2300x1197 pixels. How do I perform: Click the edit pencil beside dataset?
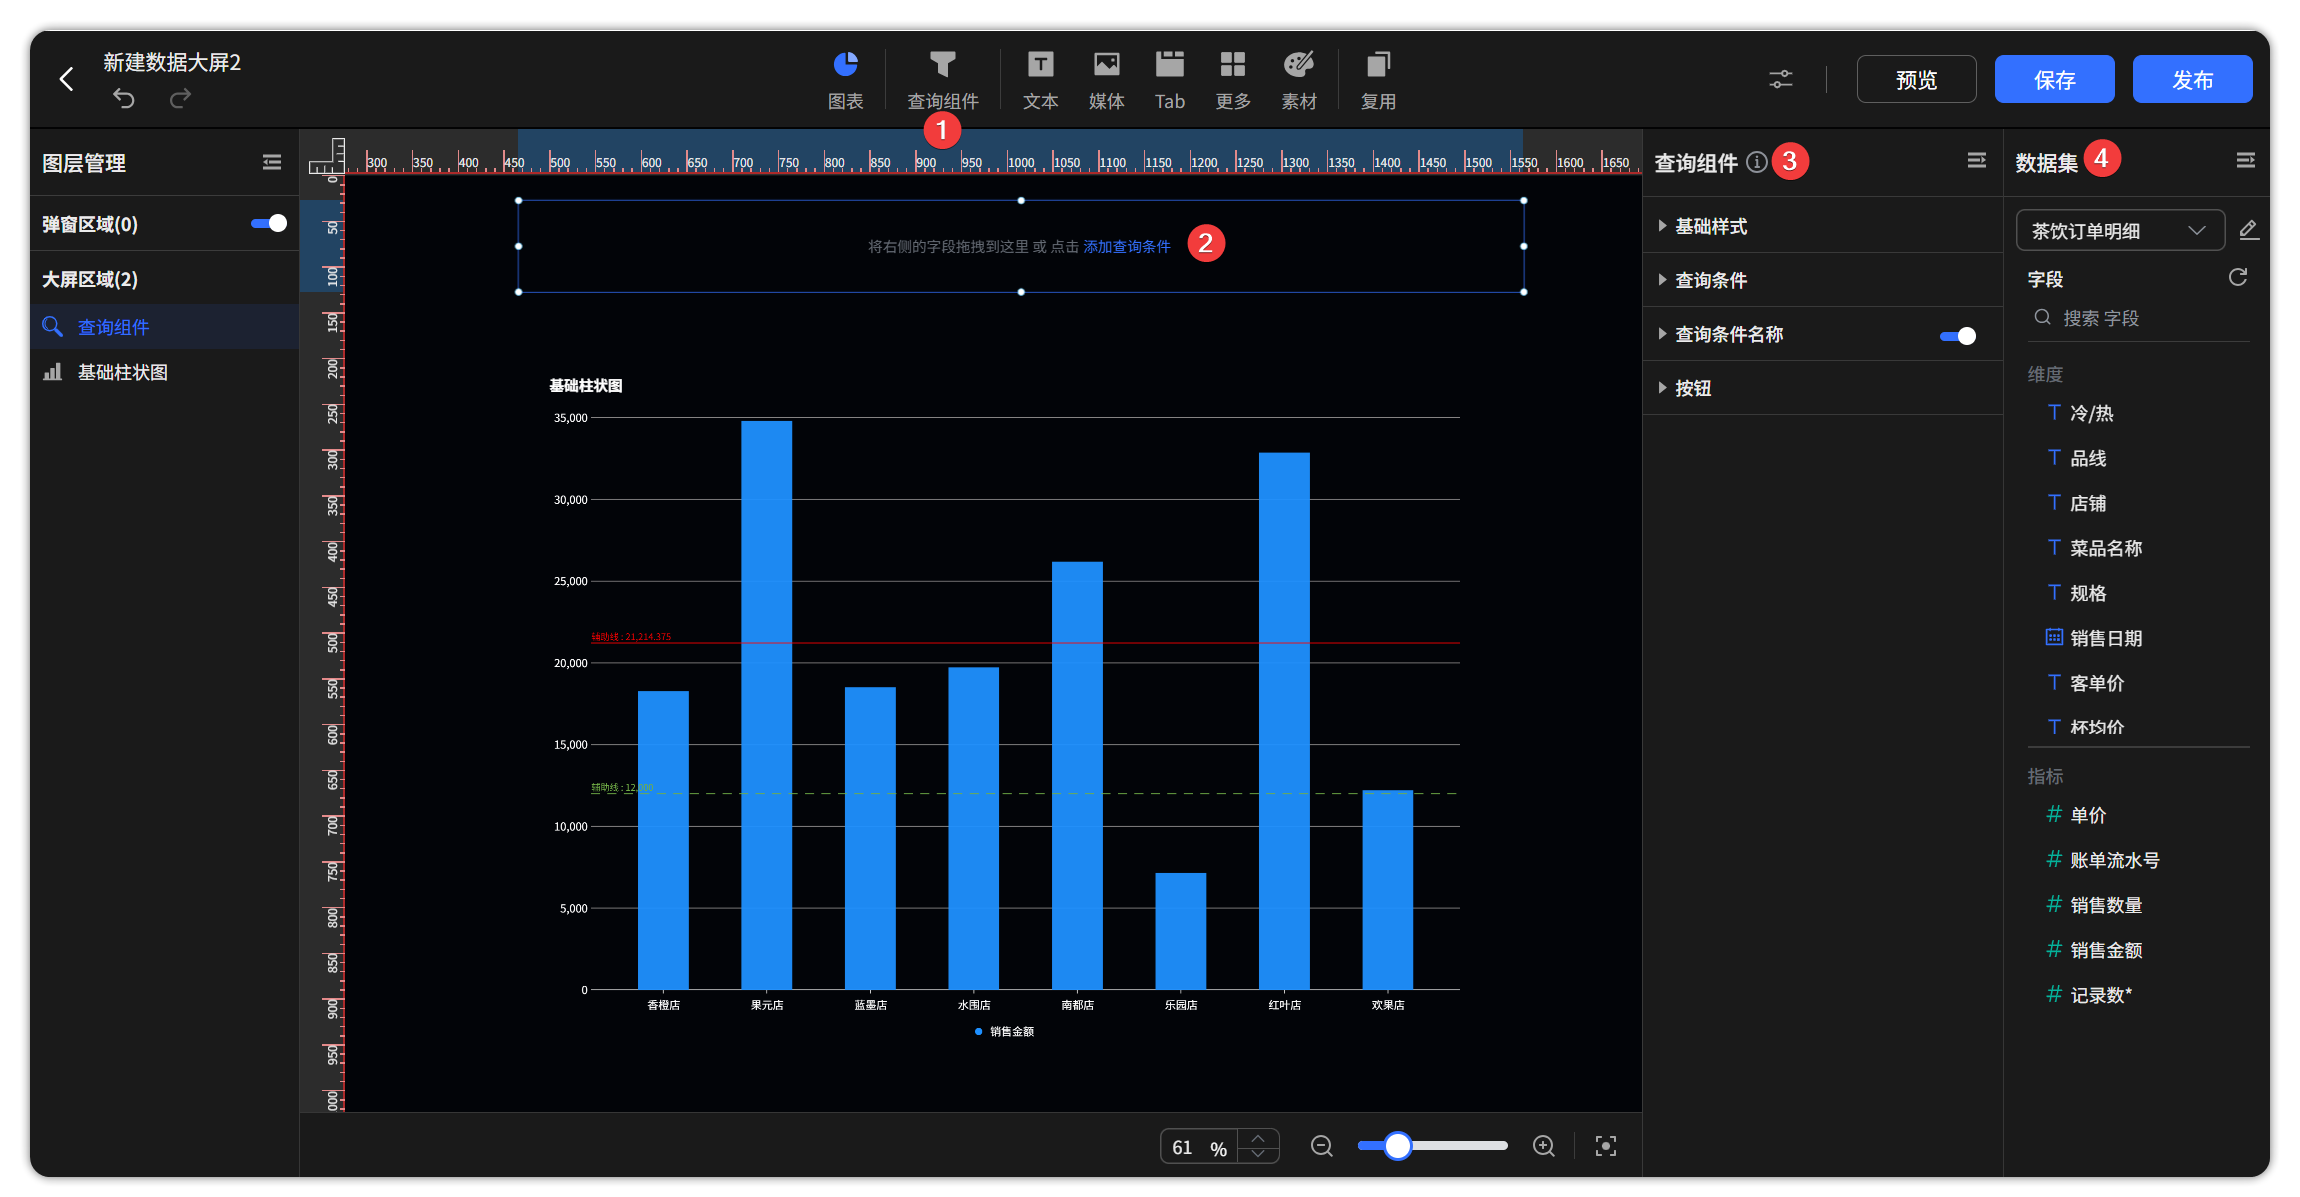point(2248,230)
